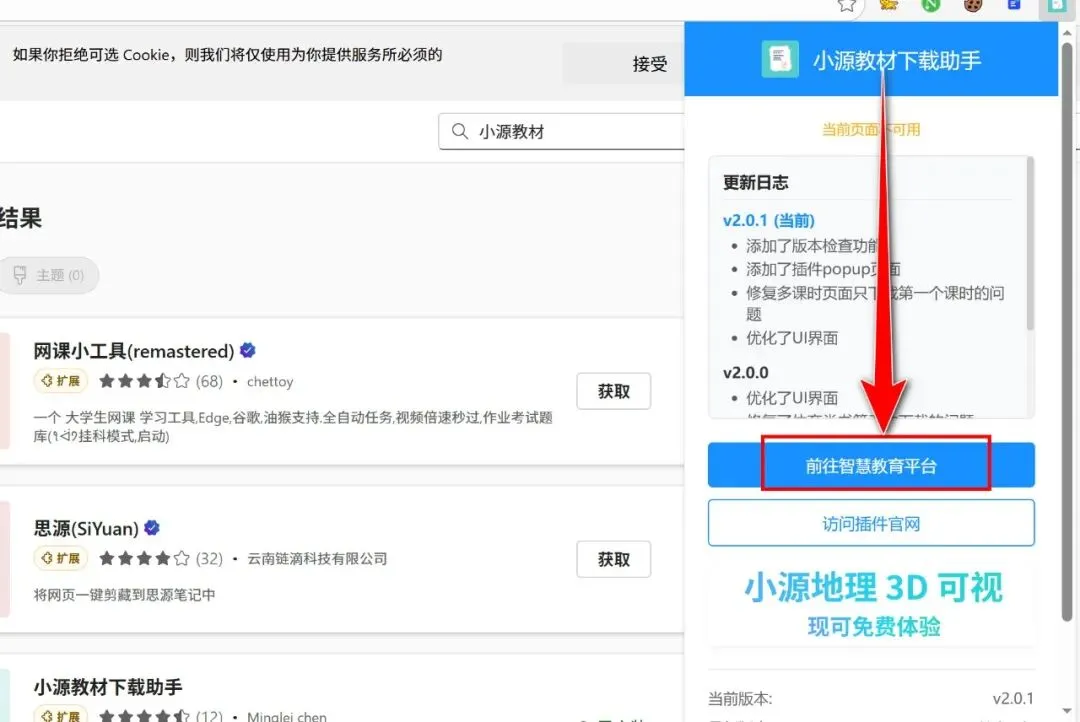The height and width of the screenshot is (722, 1080).
Task: Click the star rating of 网课小工具(remastered)
Action: pyautogui.click(x=144, y=381)
